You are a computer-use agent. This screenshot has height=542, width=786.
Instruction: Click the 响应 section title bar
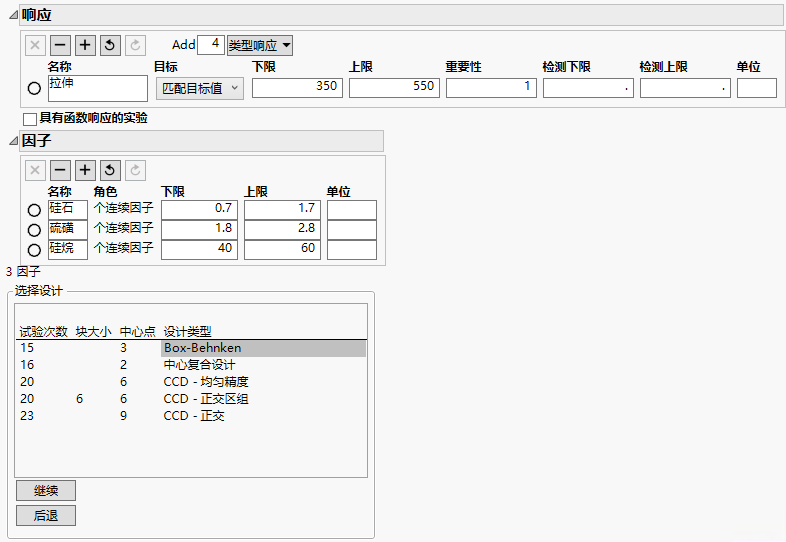click(x=402, y=16)
